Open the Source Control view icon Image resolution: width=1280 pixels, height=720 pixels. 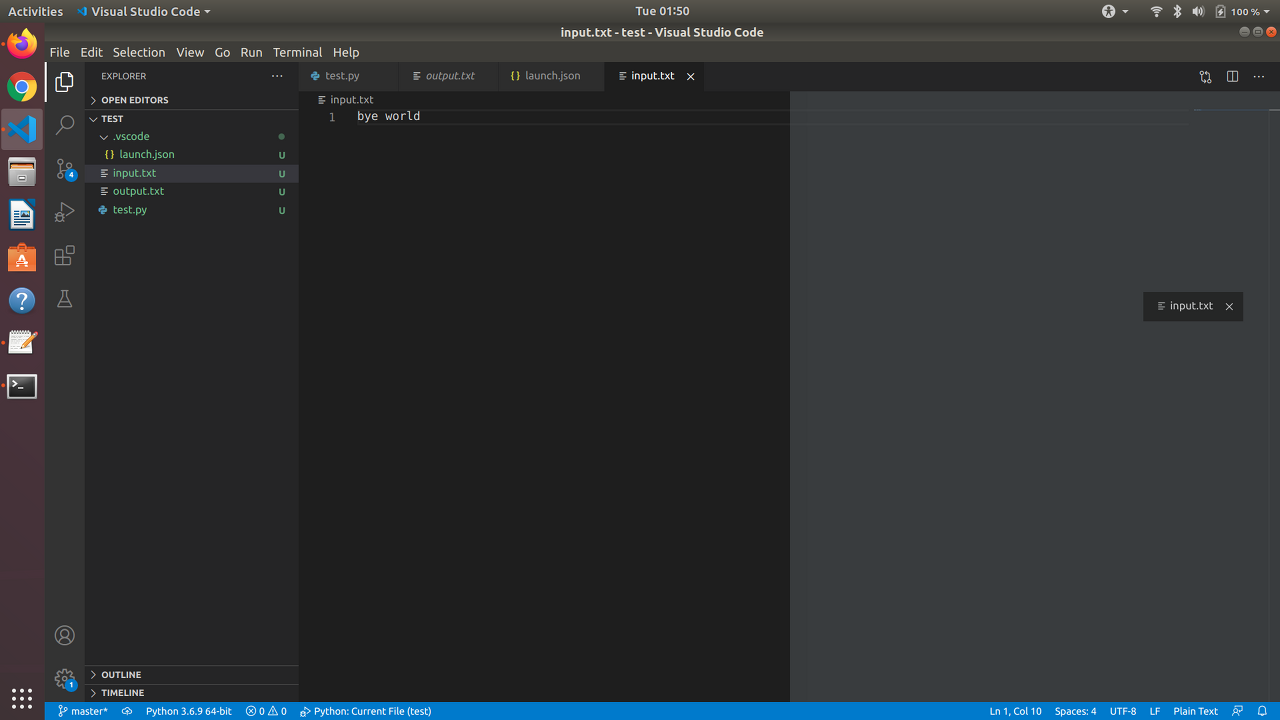[x=64, y=169]
